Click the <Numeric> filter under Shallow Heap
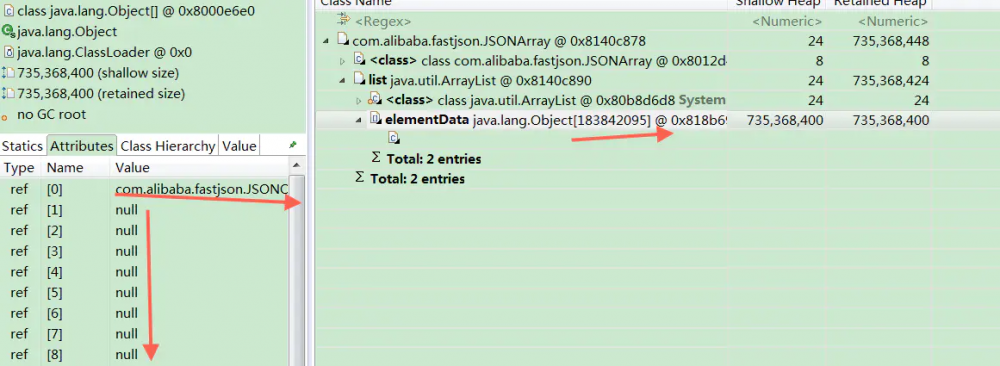1000x366 pixels. (x=787, y=22)
